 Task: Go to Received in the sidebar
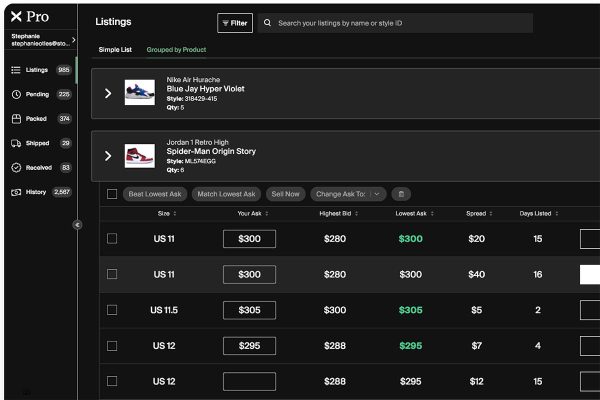click(x=41, y=168)
